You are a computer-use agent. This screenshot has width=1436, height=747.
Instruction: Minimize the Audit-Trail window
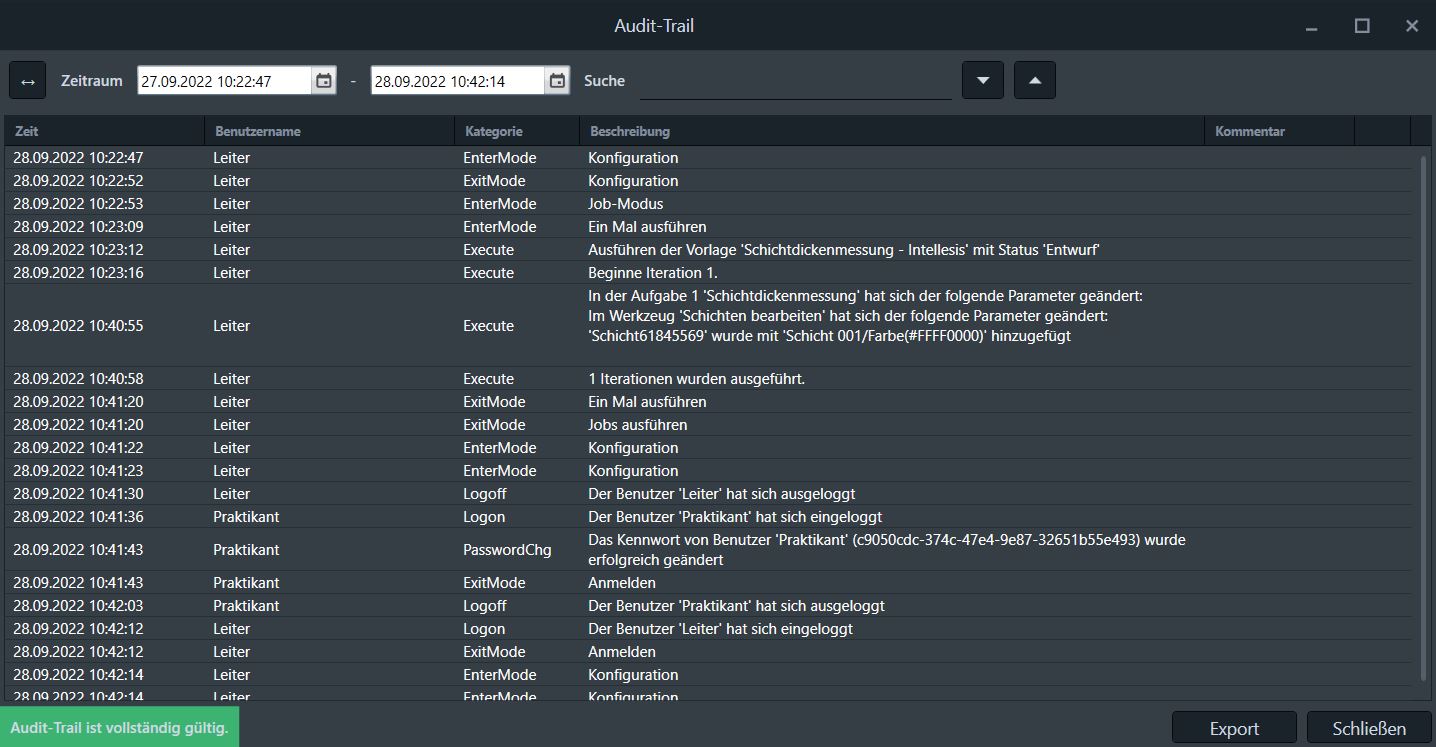tap(1311, 26)
